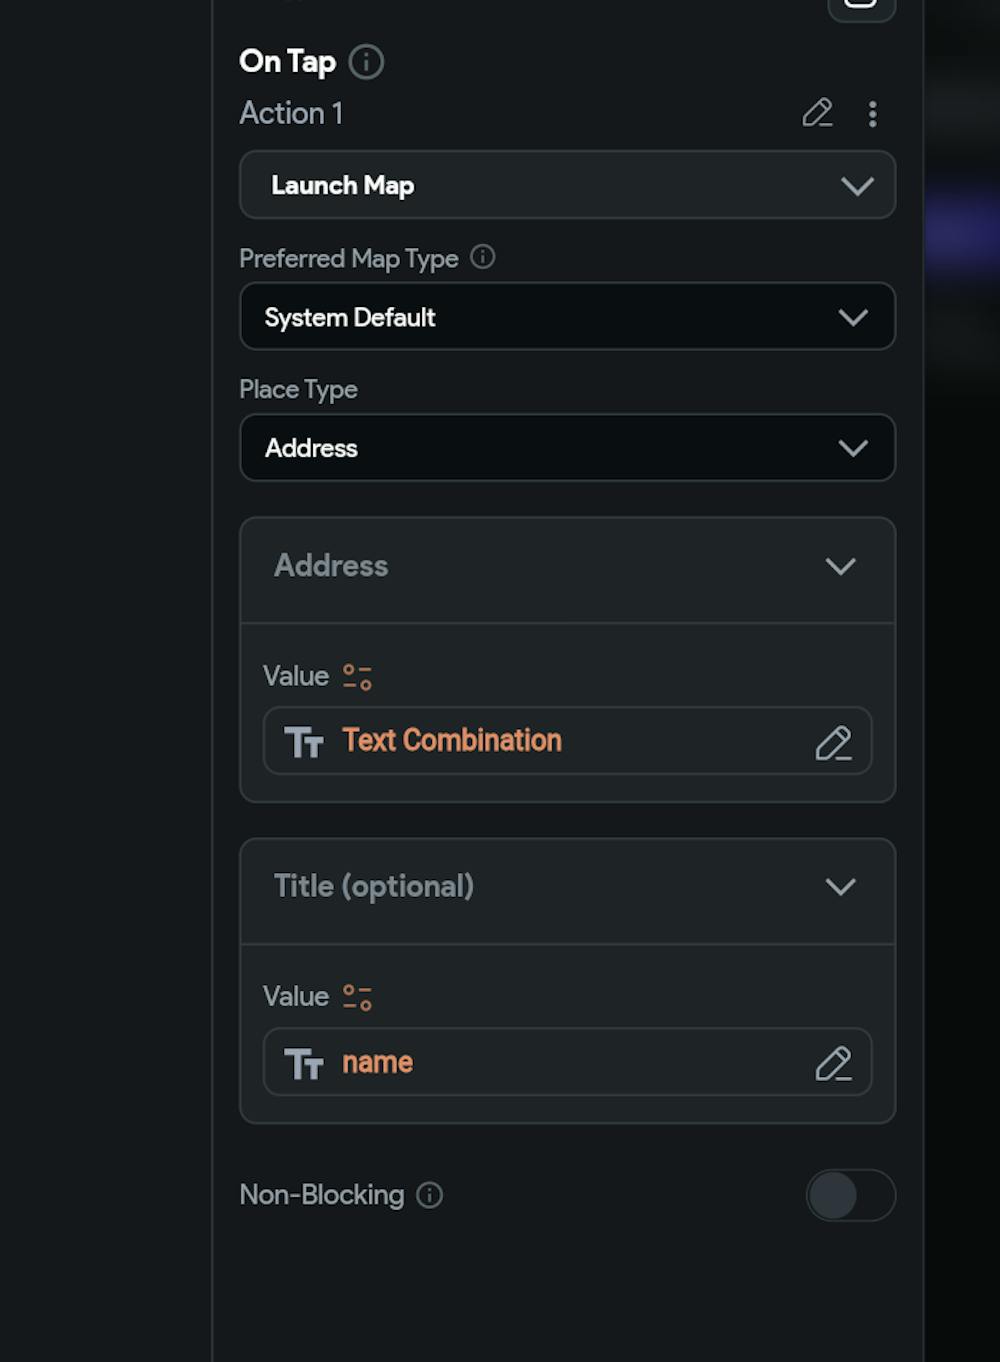The width and height of the screenshot is (1000, 1362).
Task: Collapse the Address section
Action: click(840, 566)
